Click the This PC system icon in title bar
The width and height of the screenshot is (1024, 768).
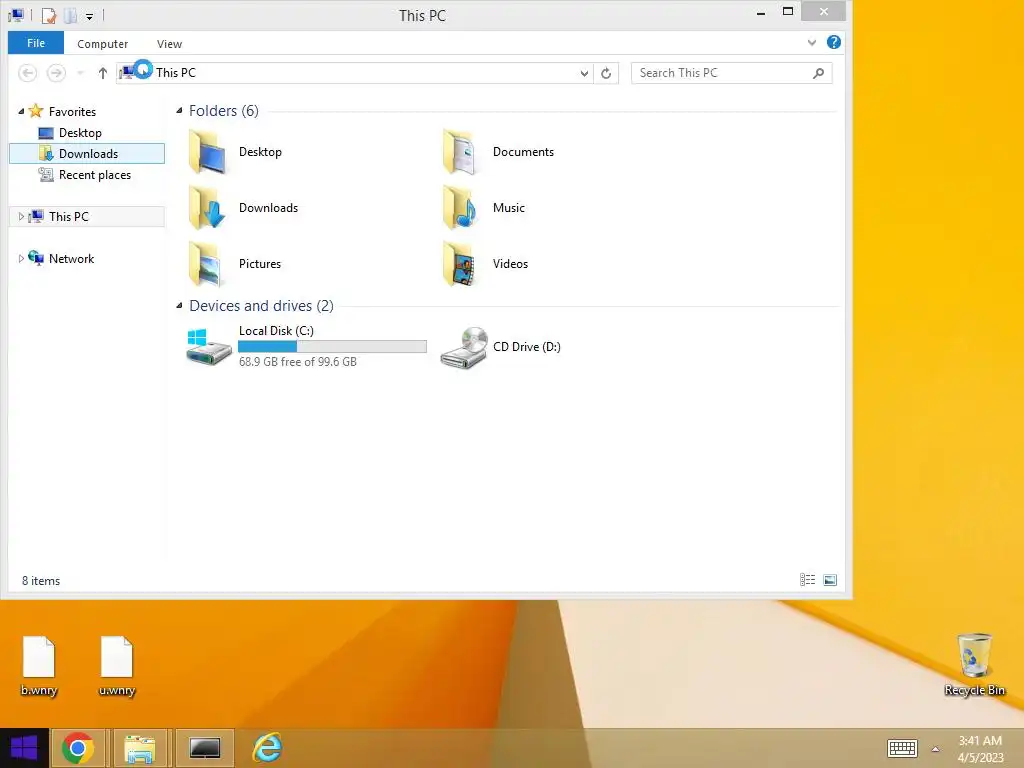click(16, 15)
